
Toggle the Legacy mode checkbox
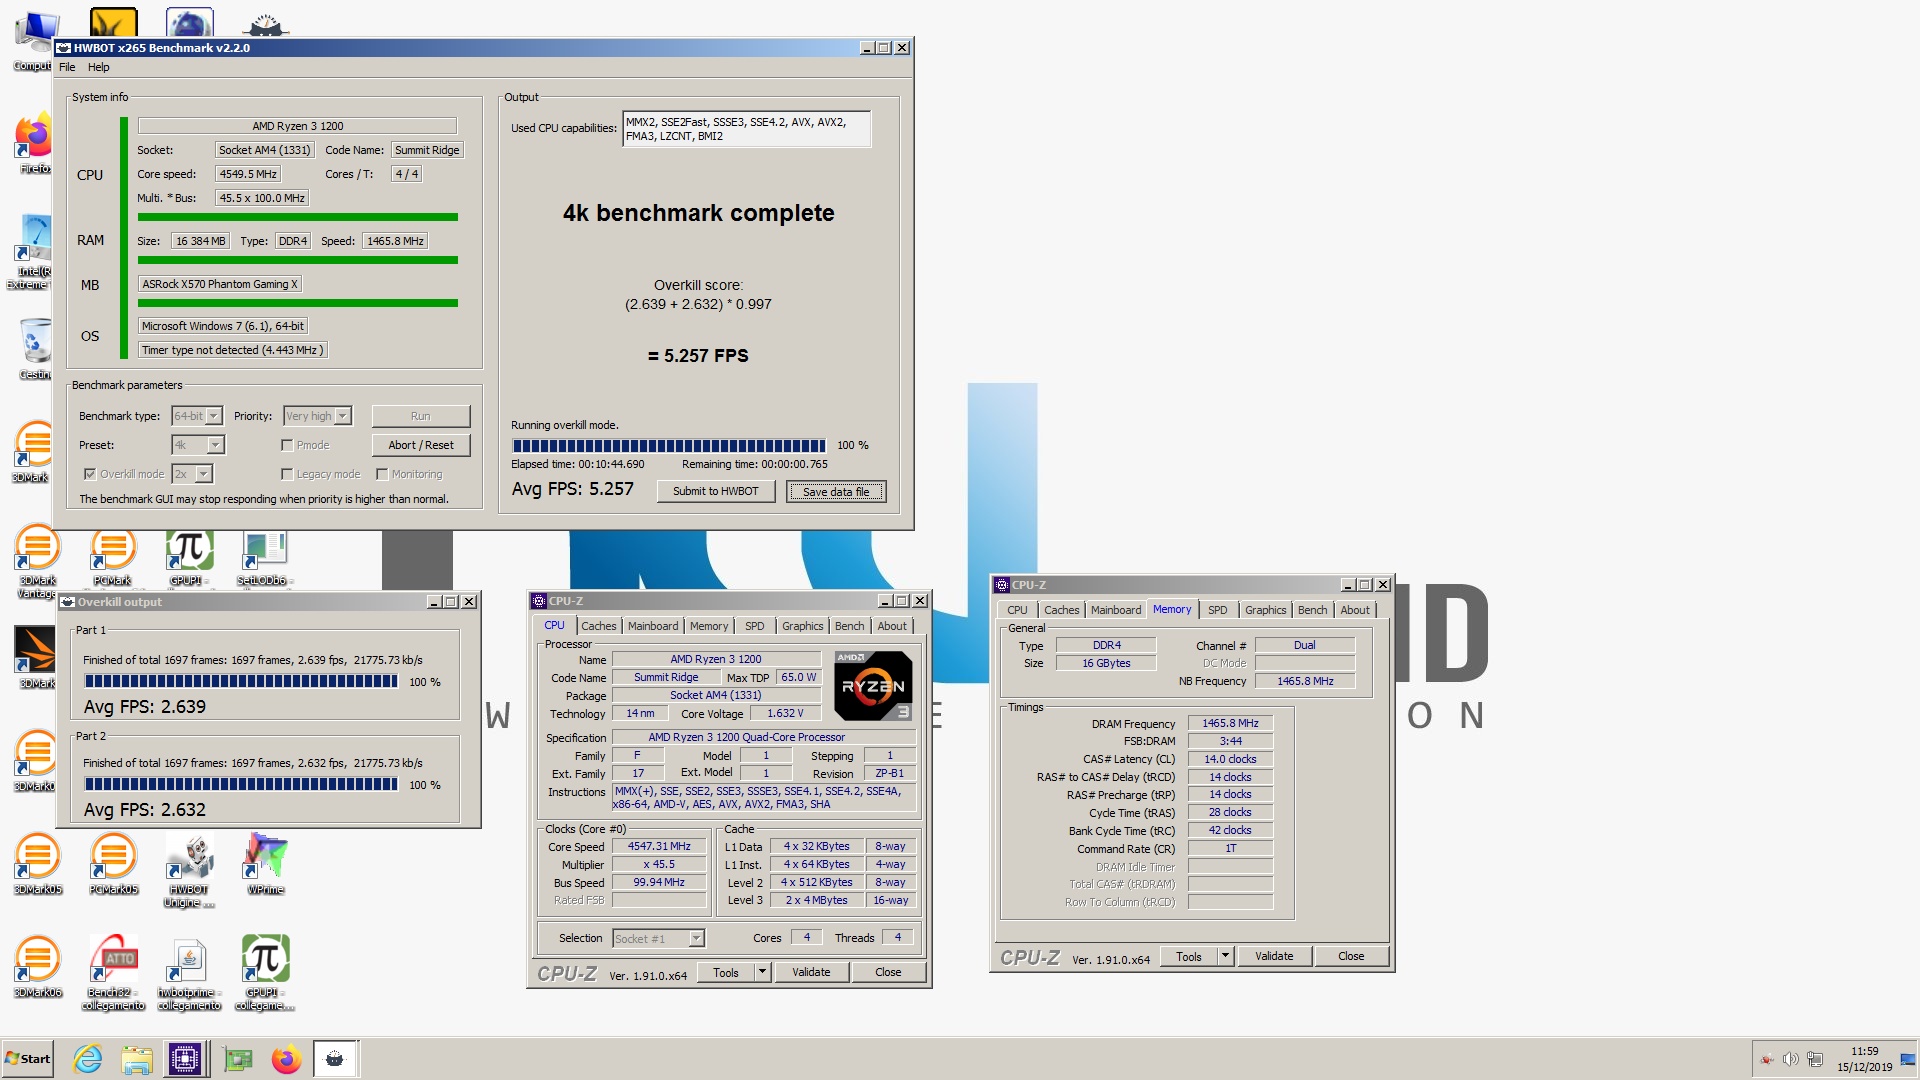click(287, 474)
